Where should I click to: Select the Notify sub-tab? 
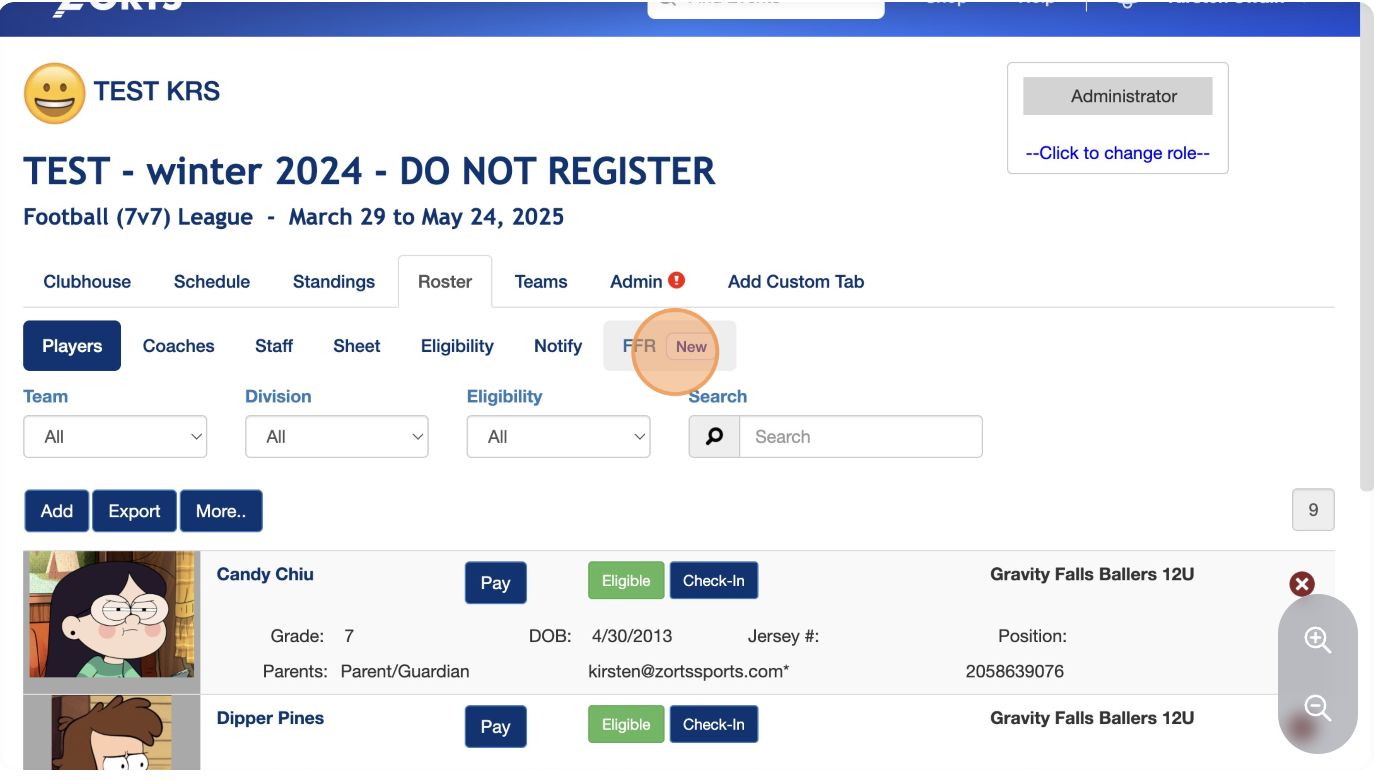[x=558, y=346]
